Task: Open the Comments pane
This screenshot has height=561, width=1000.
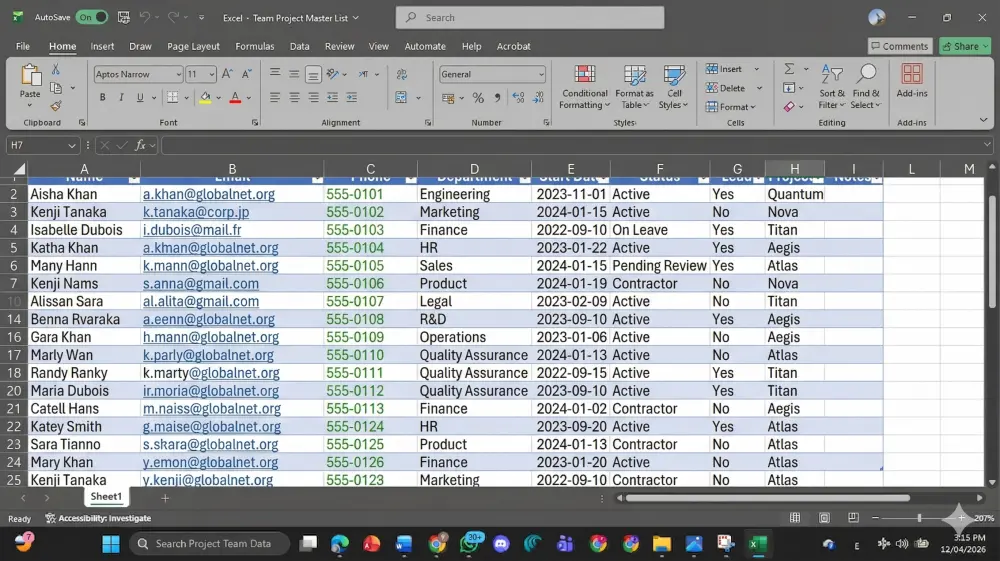Action: click(x=899, y=46)
